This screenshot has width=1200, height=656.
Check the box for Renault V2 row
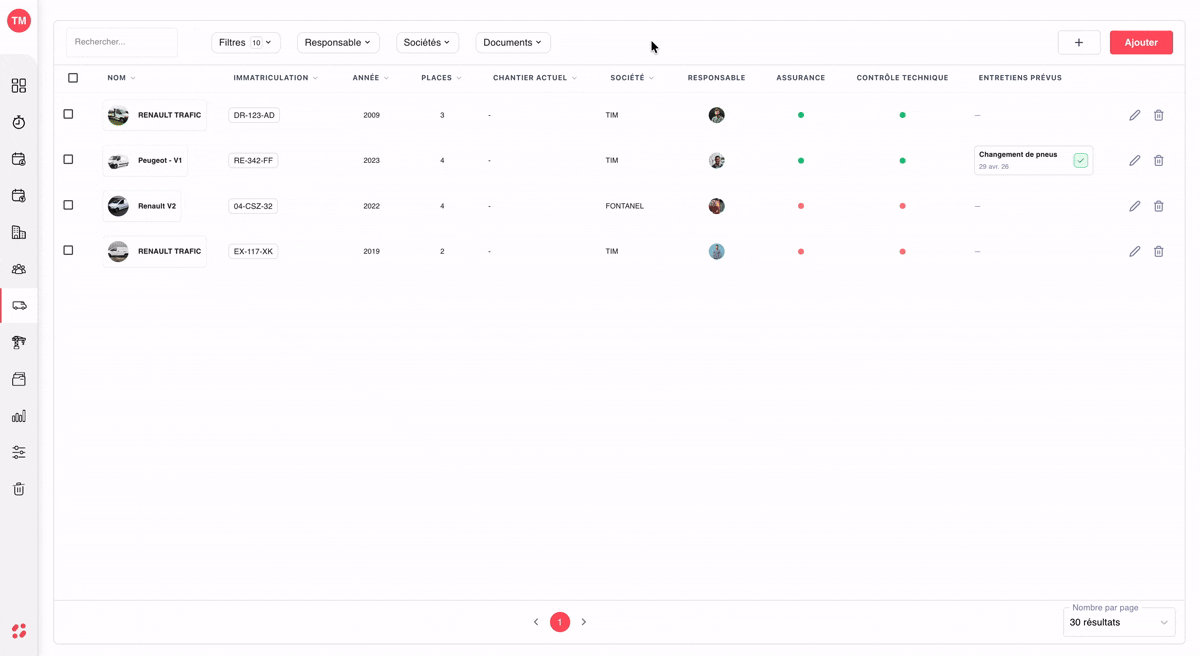(x=68, y=205)
